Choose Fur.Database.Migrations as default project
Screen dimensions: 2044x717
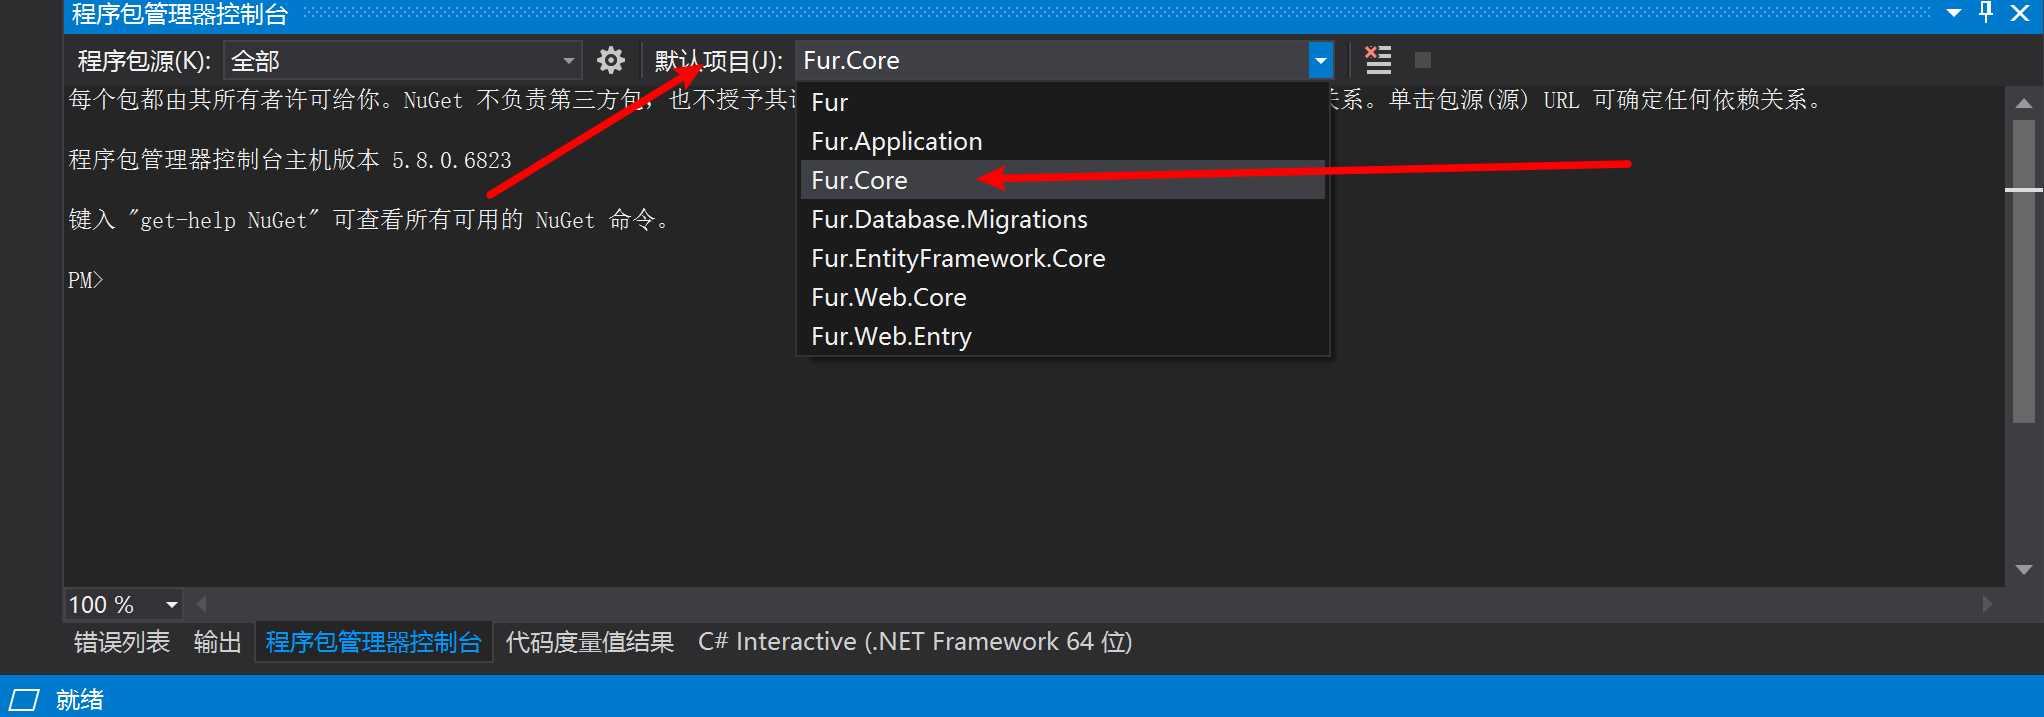point(948,219)
